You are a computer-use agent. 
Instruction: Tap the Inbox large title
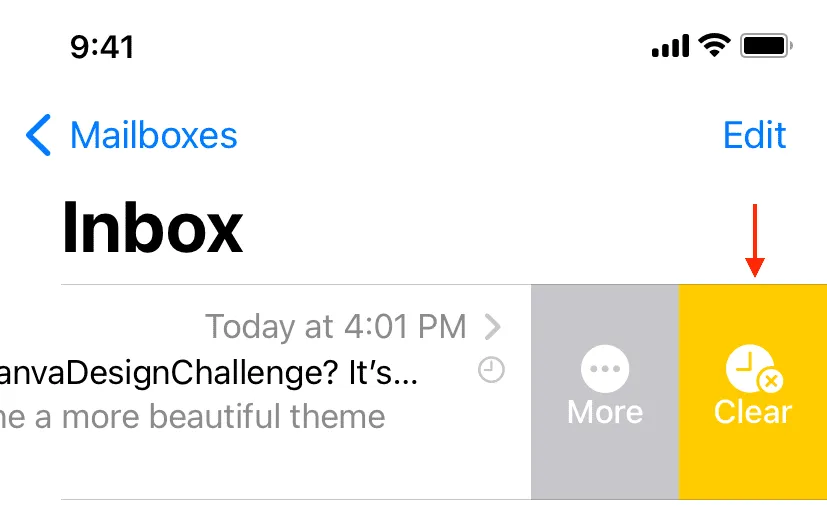[x=152, y=228]
